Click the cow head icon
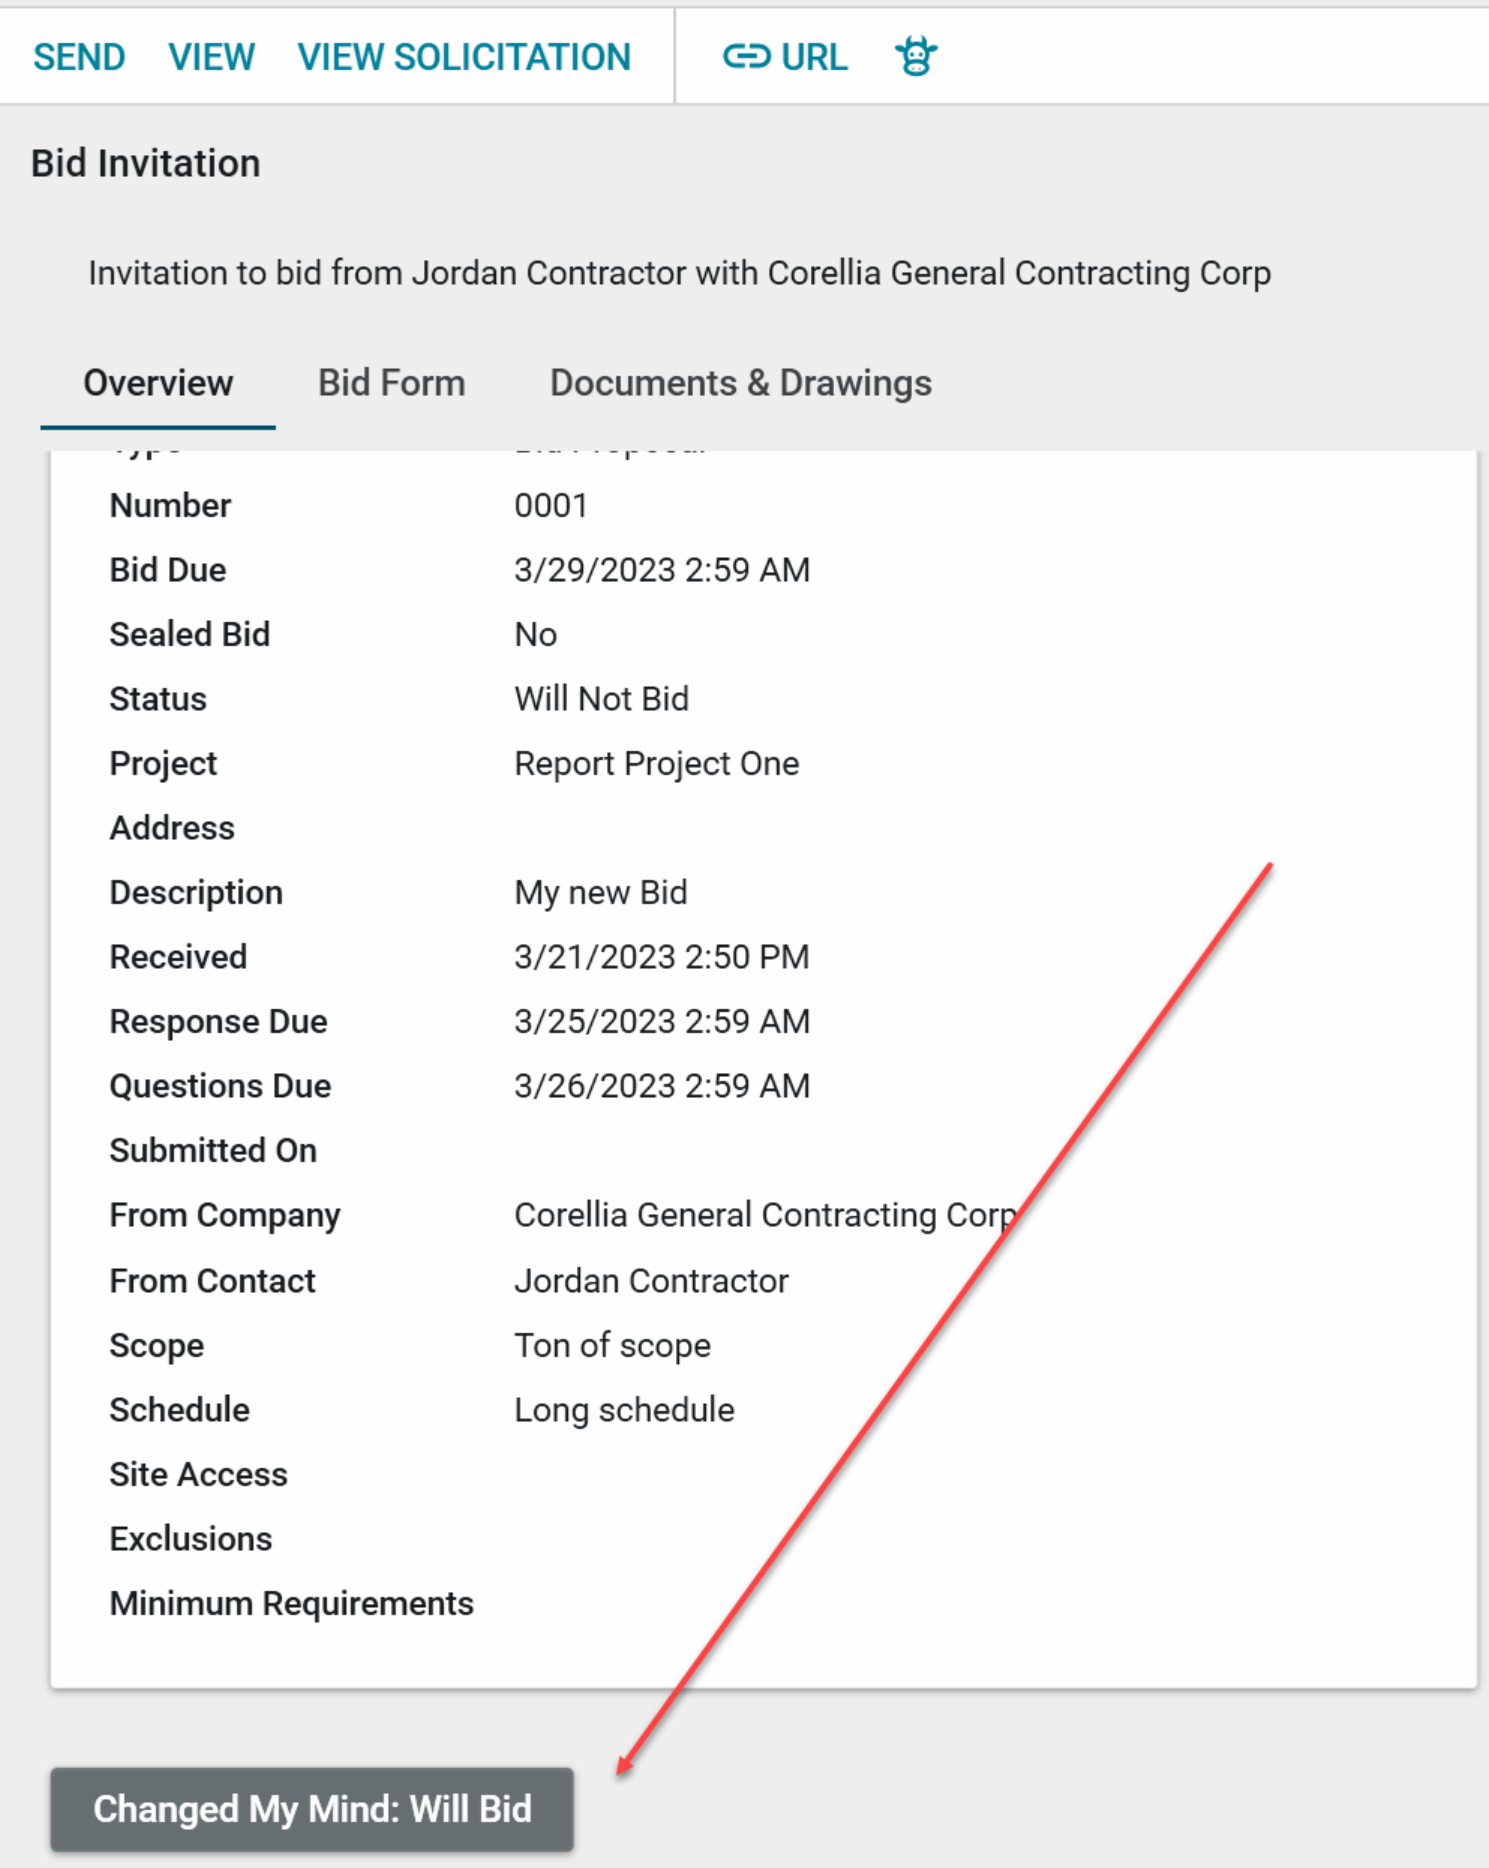Viewport: 1489px width, 1868px height. (915, 57)
